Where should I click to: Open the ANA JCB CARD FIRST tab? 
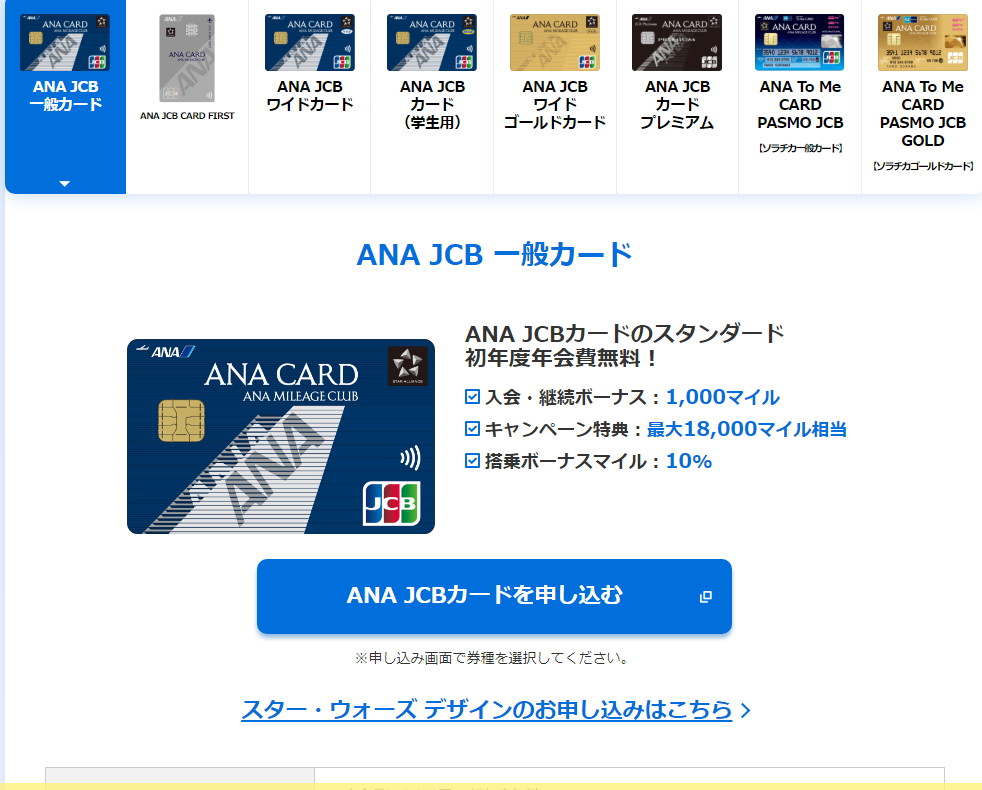click(x=187, y=96)
